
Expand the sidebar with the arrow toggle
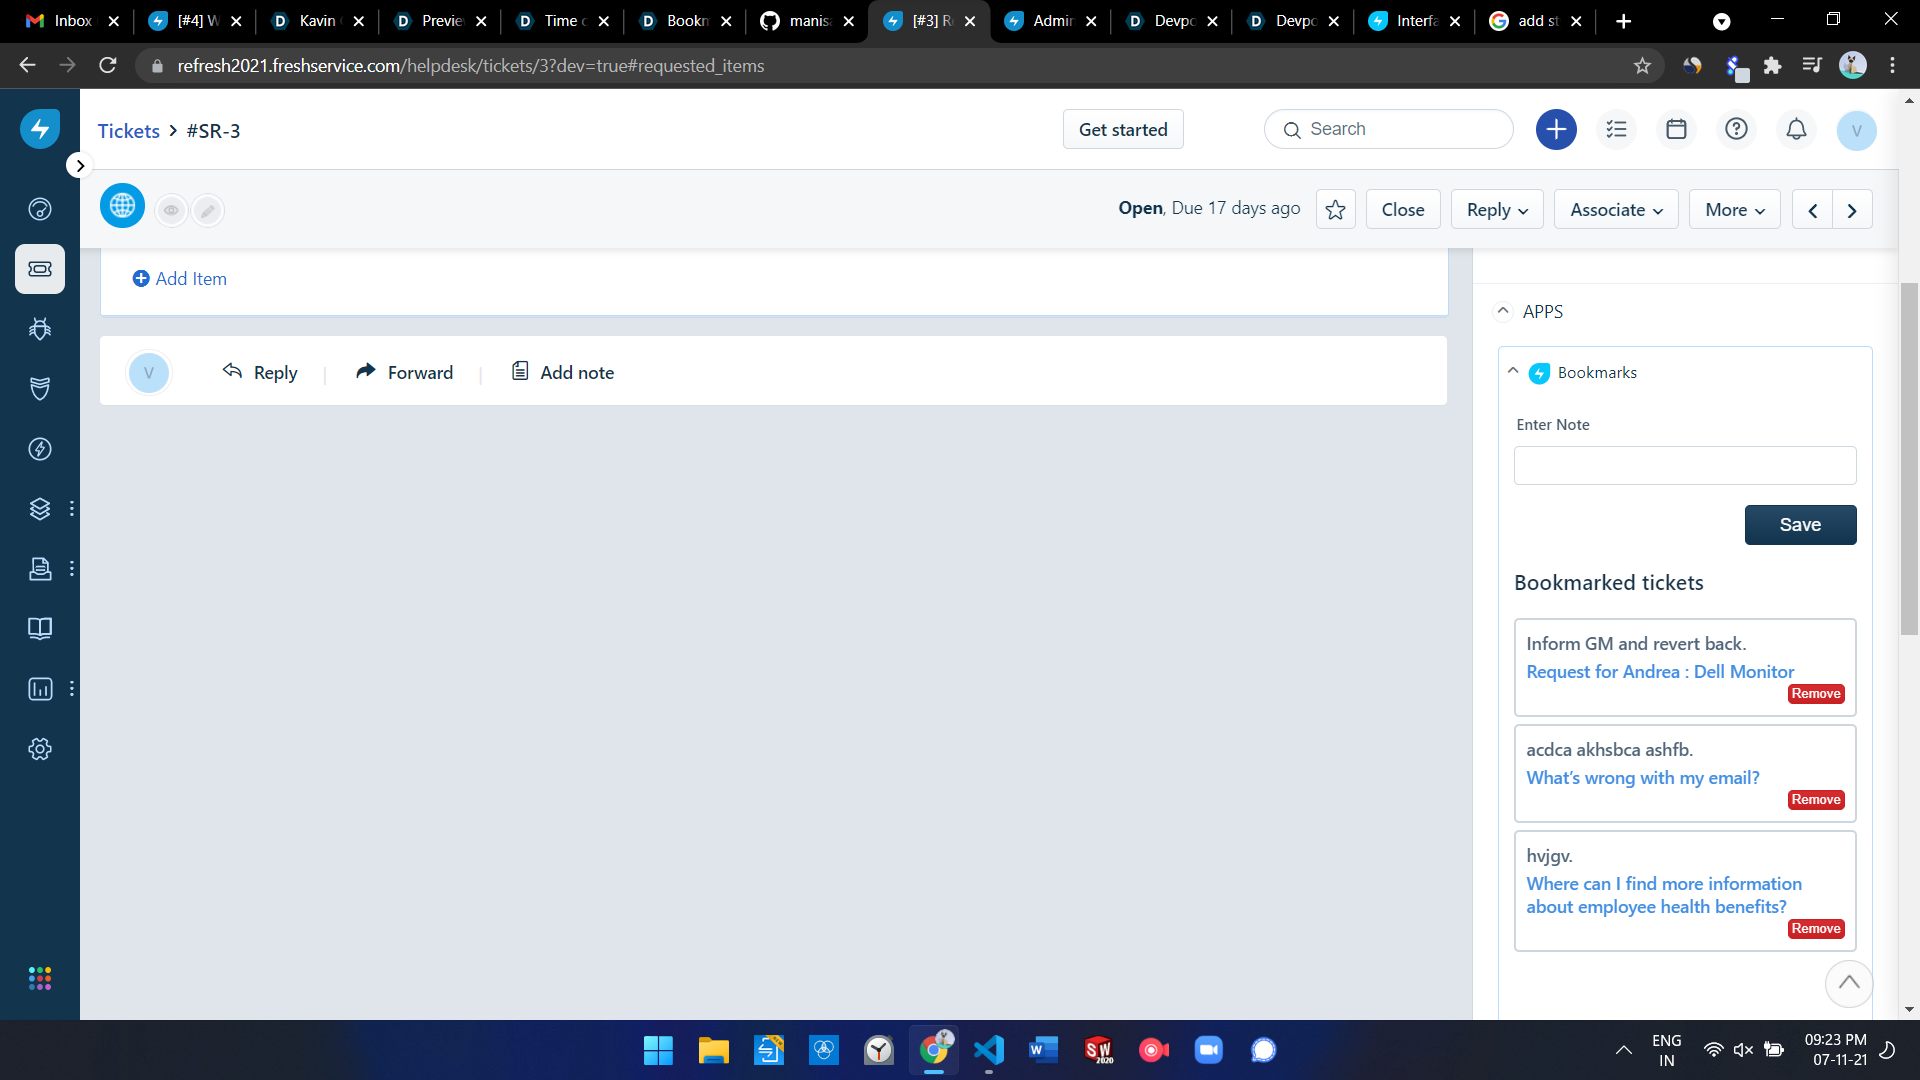click(x=80, y=165)
